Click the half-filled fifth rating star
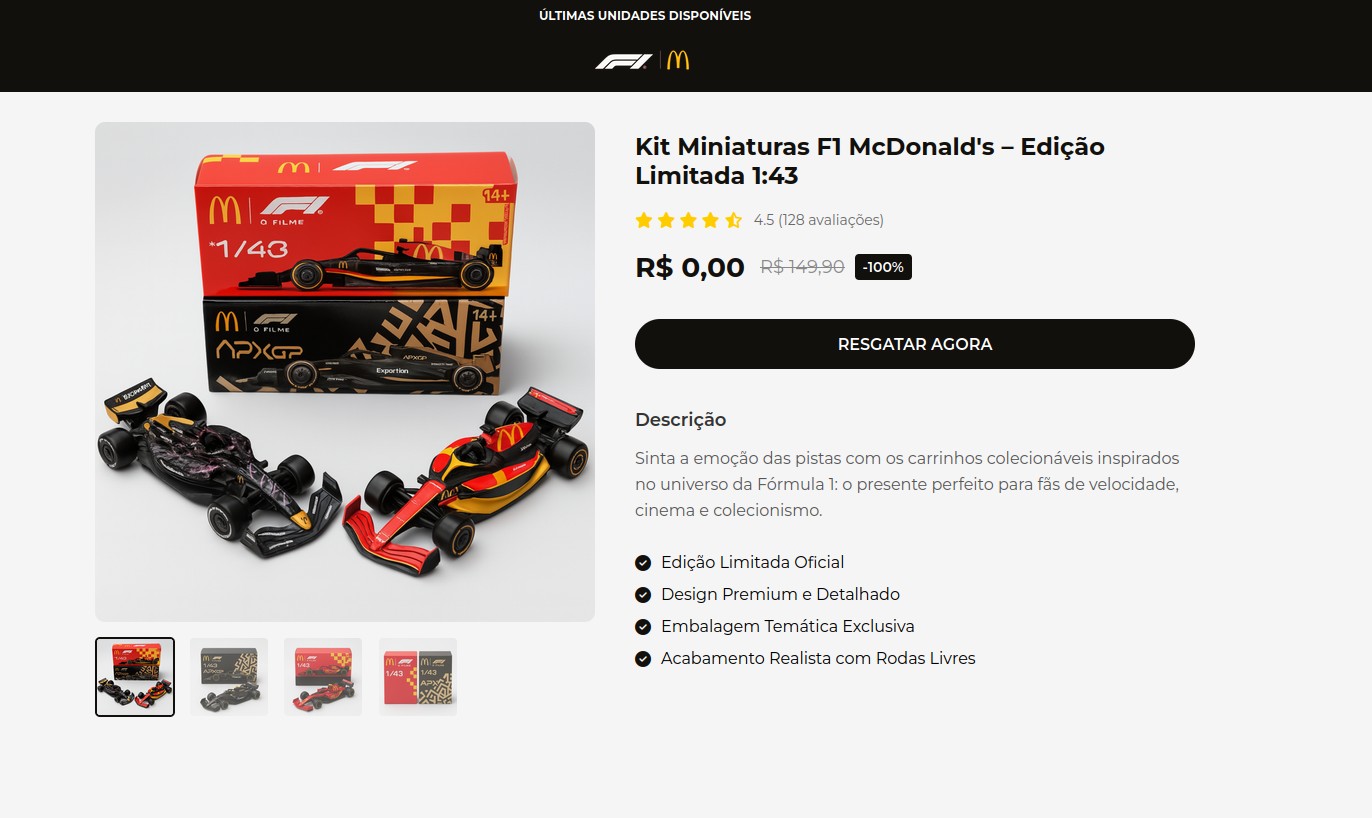 pos(733,220)
